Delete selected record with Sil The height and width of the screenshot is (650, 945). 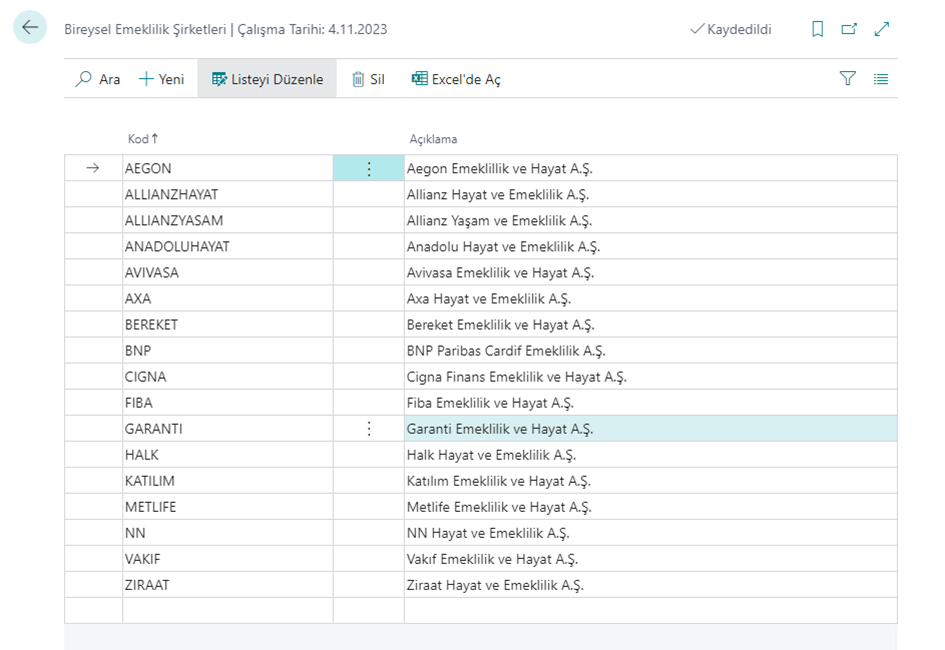(x=368, y=79)
